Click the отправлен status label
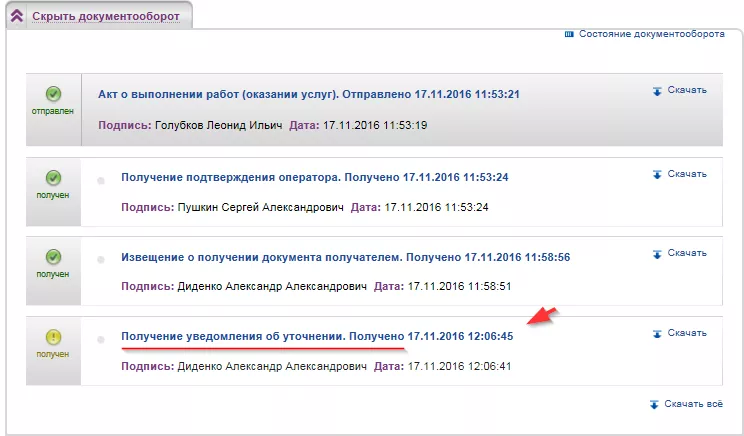 [x=53, y=111]
